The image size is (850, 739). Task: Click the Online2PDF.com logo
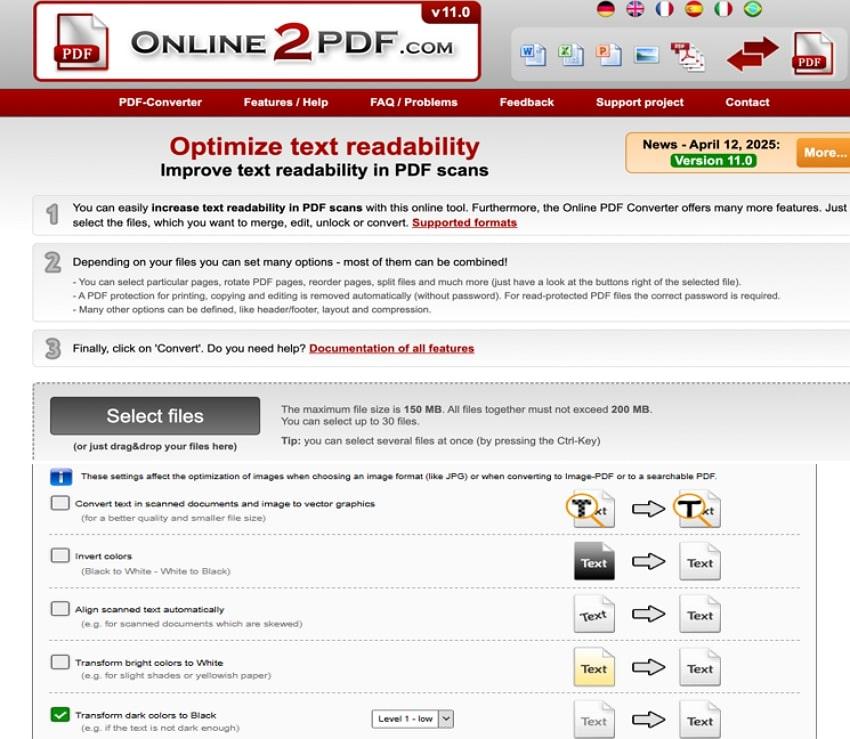pos(257,42)
